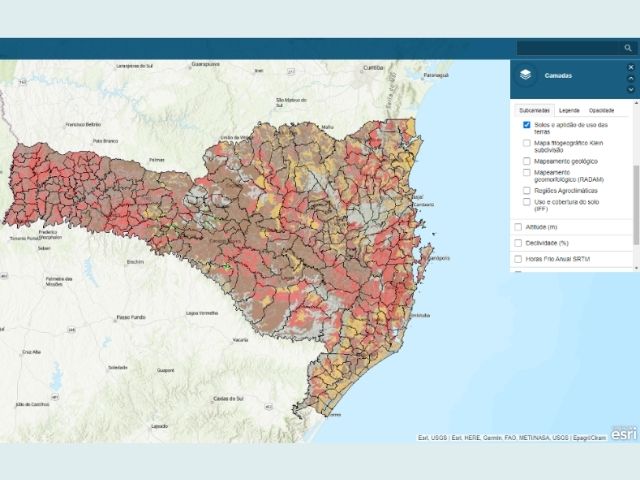Check Uso e cobertura do solo (IFF)

pos(527,203)
